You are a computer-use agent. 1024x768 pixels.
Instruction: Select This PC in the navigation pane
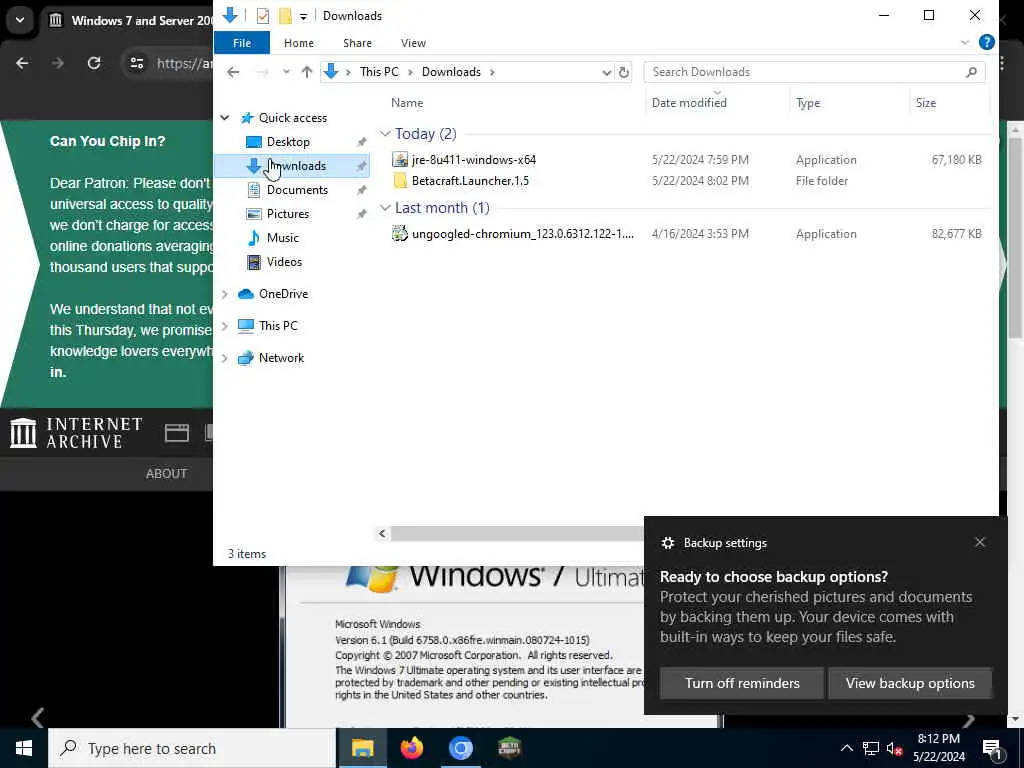[278, 326]
